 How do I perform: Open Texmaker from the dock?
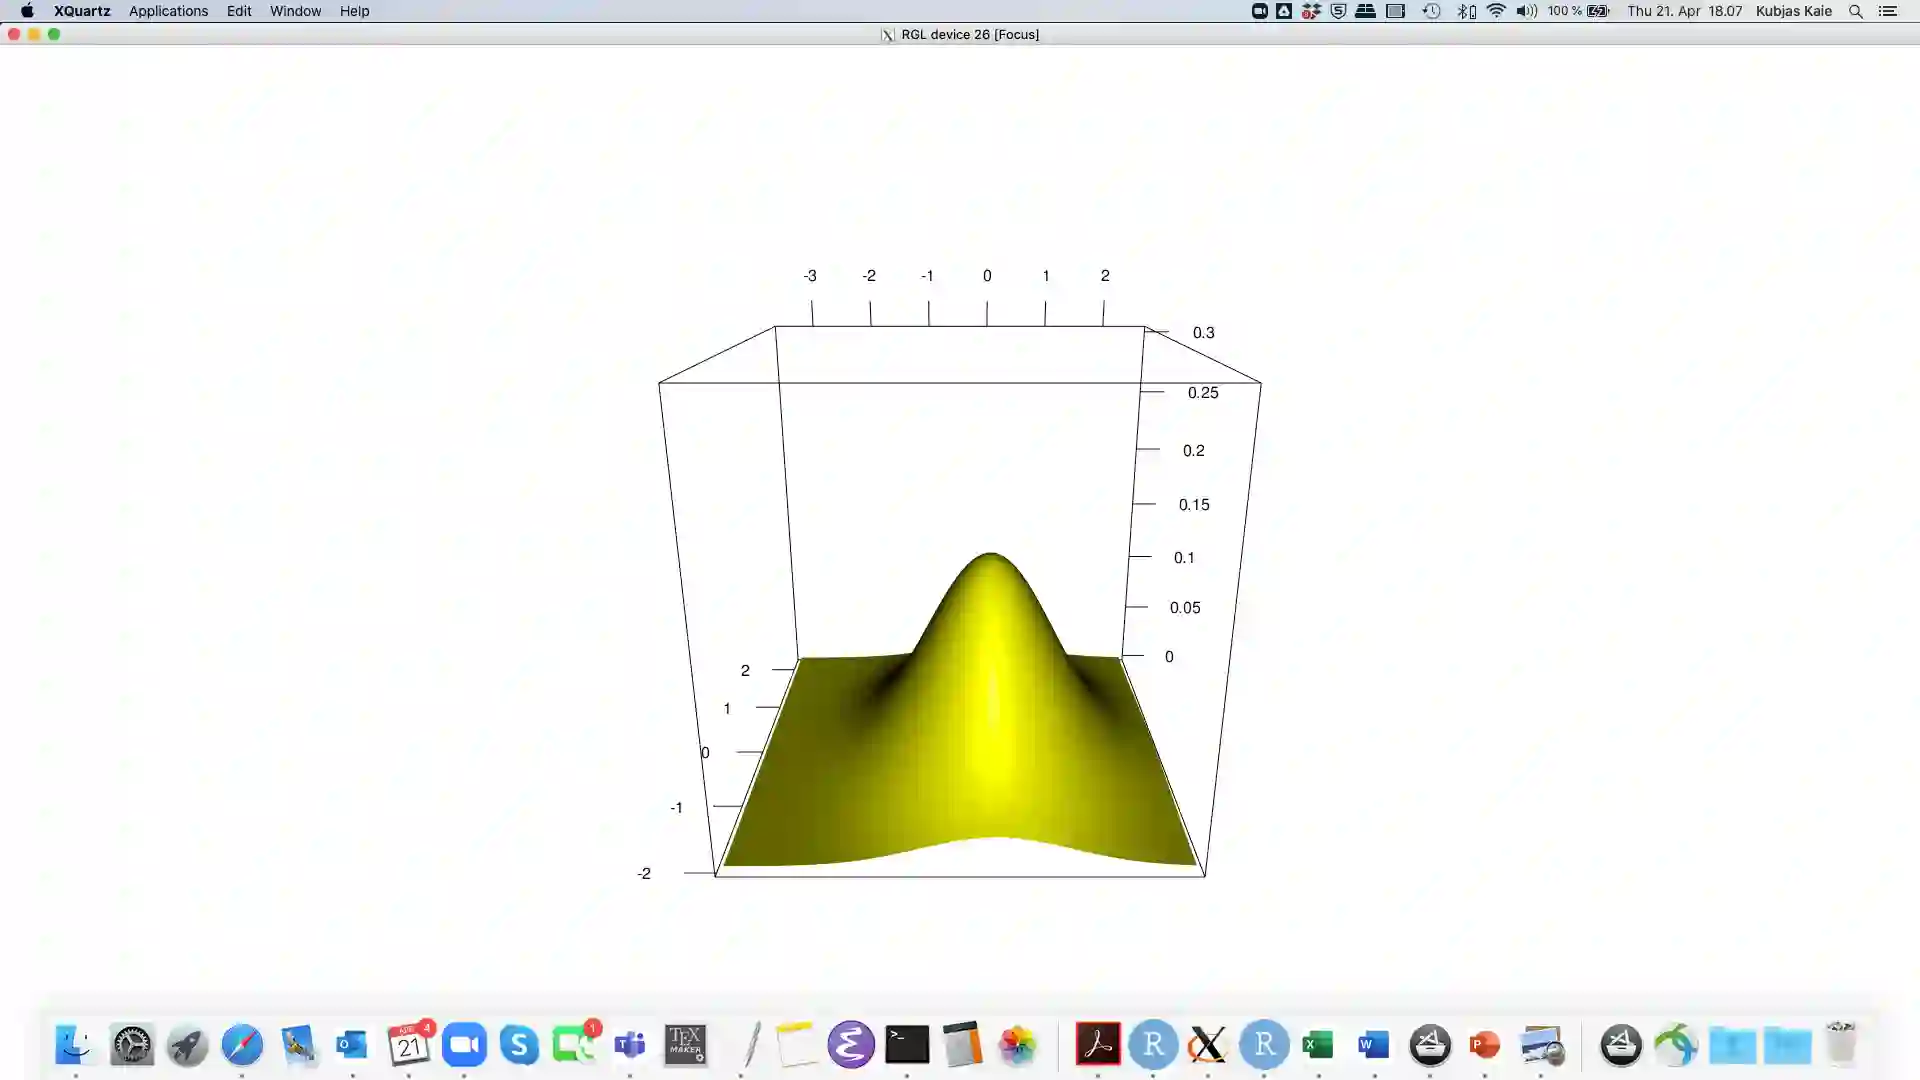686,1045
